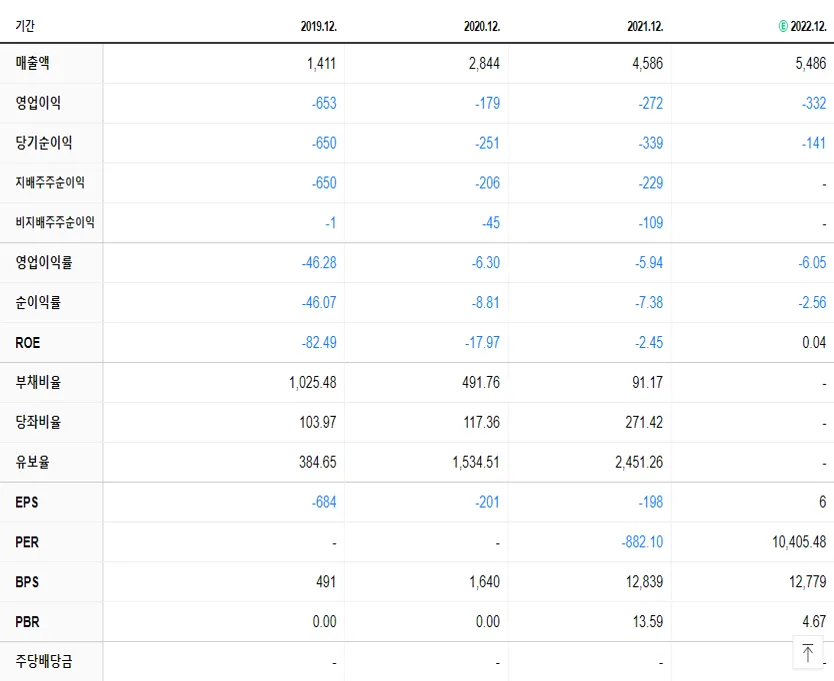Click the 영업이익률 row label
Image resolution: width=834 pixels, height=681 pixels.
pos(44,262)
